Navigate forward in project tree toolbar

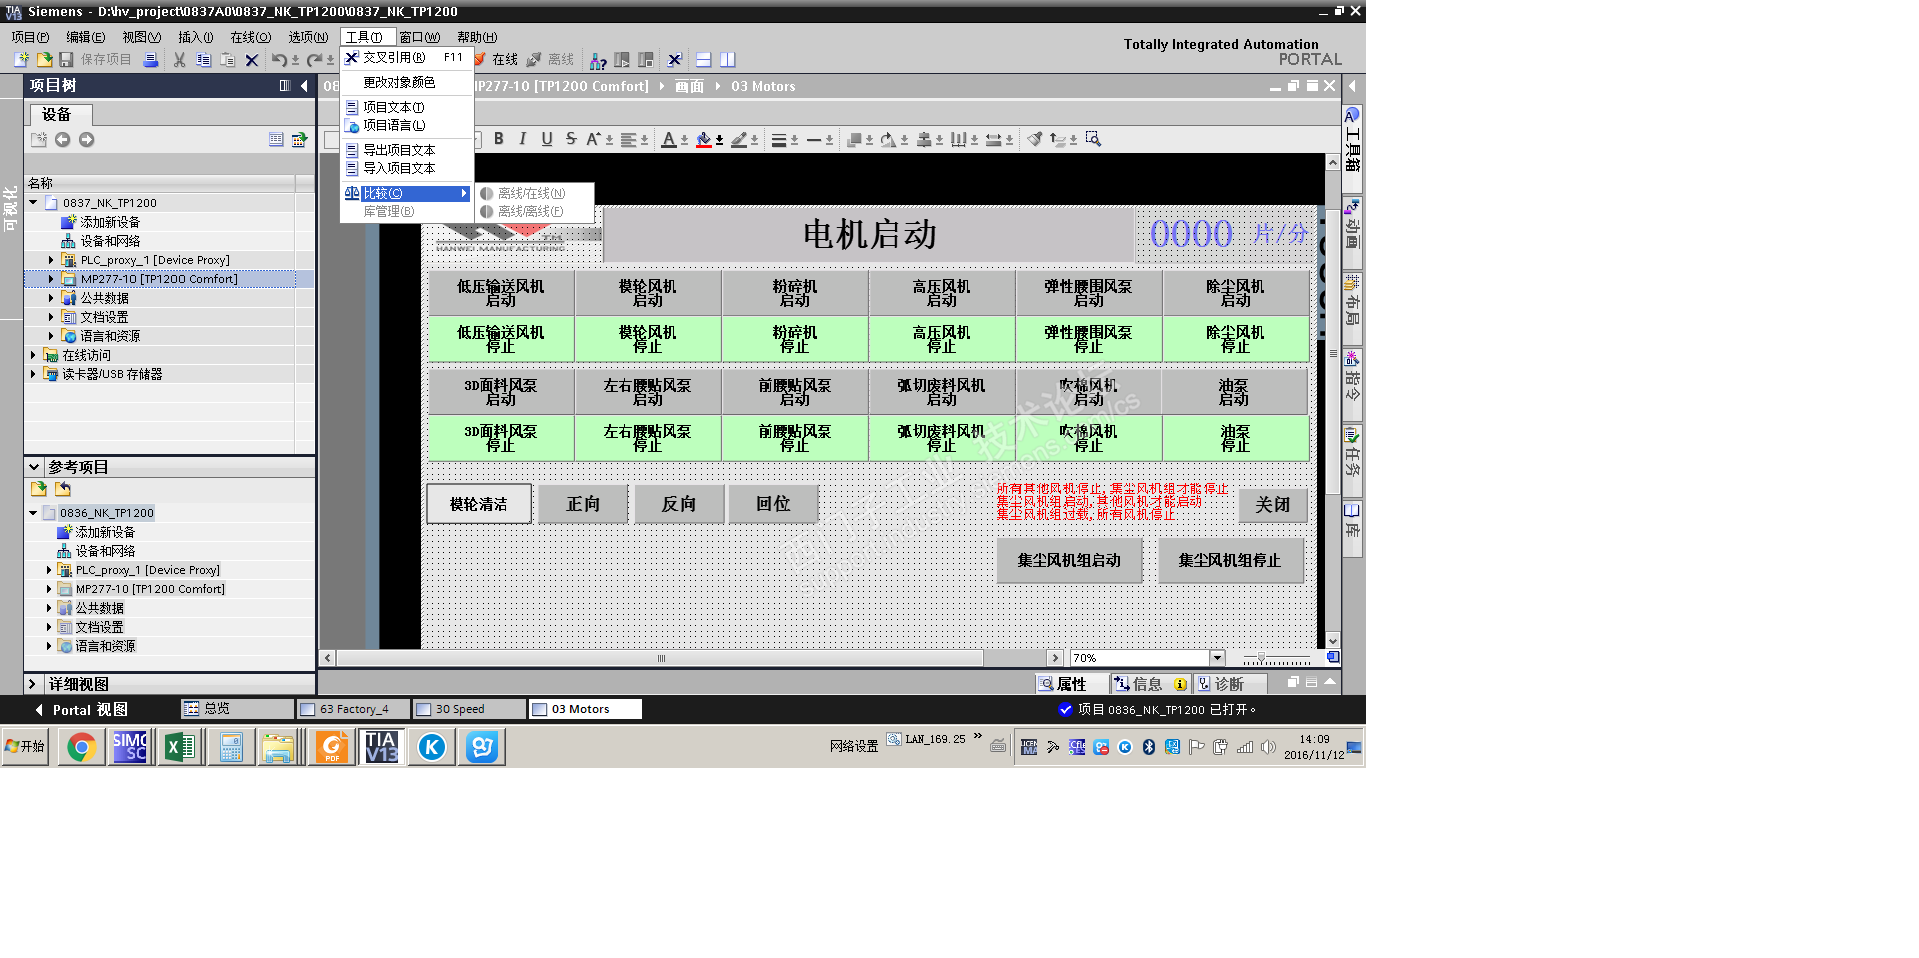[87, 140]
